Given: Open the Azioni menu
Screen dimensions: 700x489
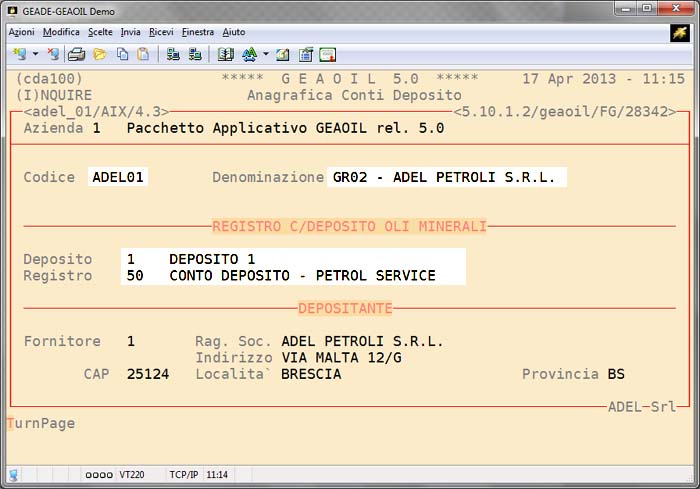Looking at the screenshot, I should [x=21, y=32].
